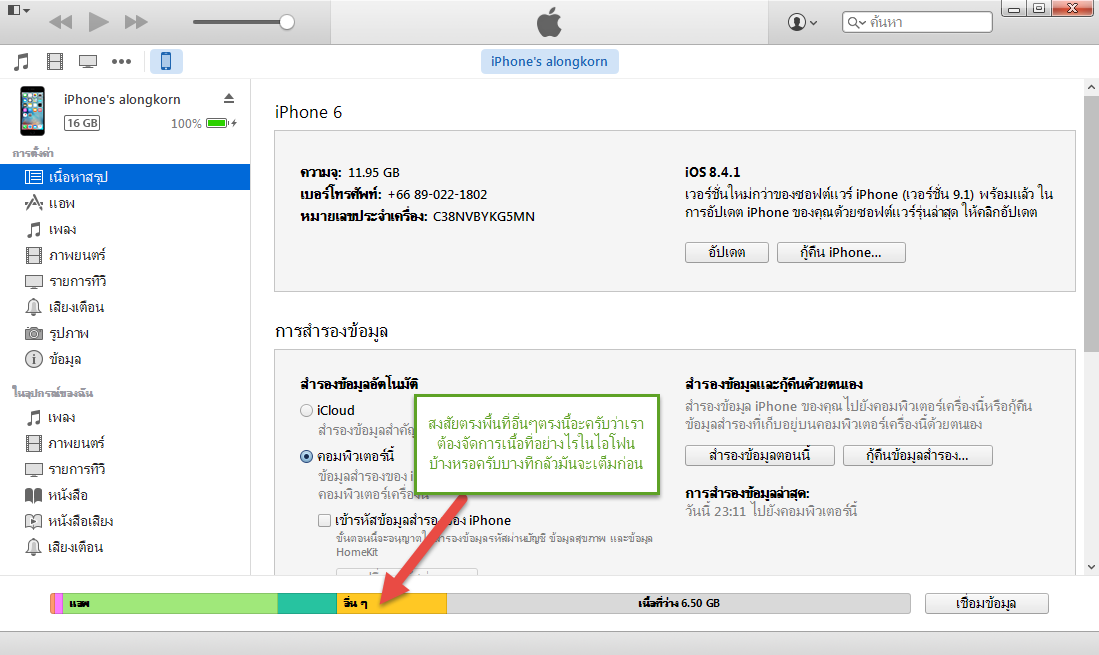Eject iPhone's alongkorn
The width and height of the screenshot is (1099, 655).
pos(229,99)
